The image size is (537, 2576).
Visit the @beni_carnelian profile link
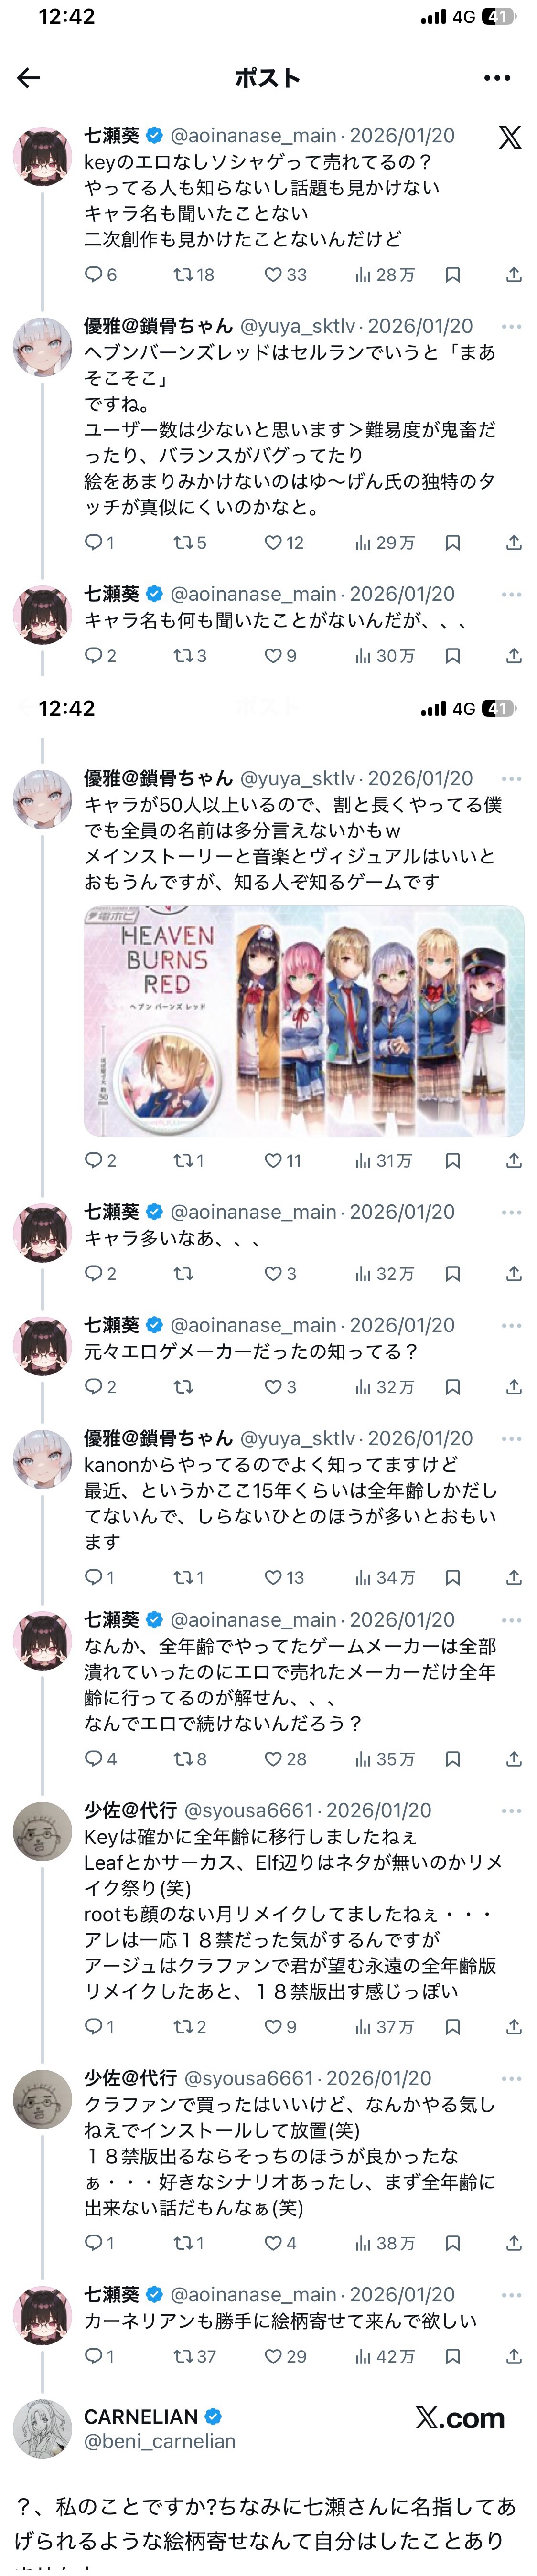tap(160, 2441)
